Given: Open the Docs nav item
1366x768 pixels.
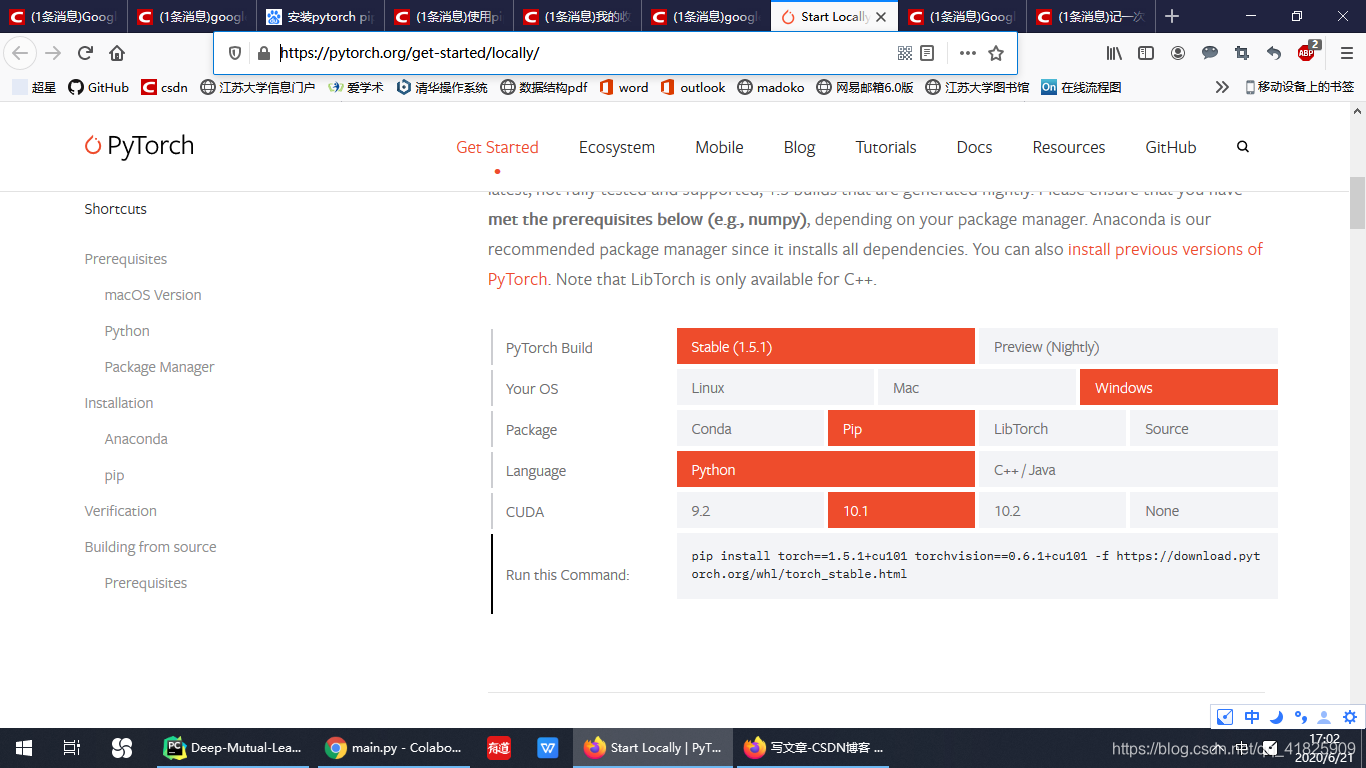Looking at the screenshot, I should [x=974, y=147].
